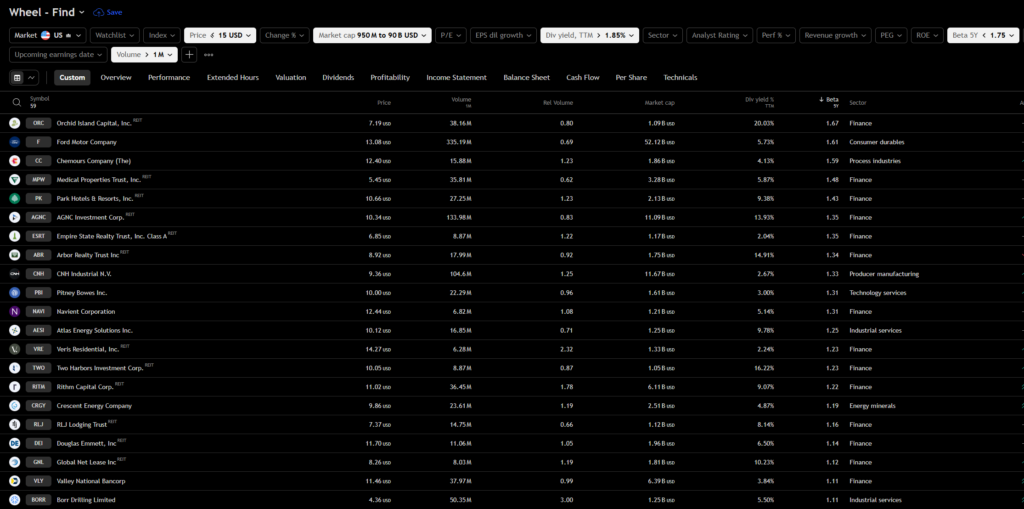Open the Upcoming earnings date filter

pos(59,55)
